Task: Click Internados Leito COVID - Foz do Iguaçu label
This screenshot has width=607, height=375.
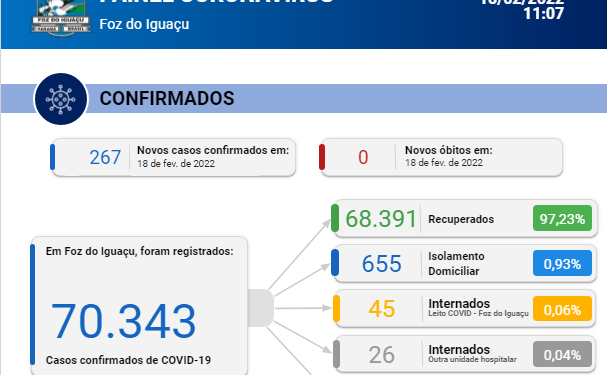Action: coord(478,308)
